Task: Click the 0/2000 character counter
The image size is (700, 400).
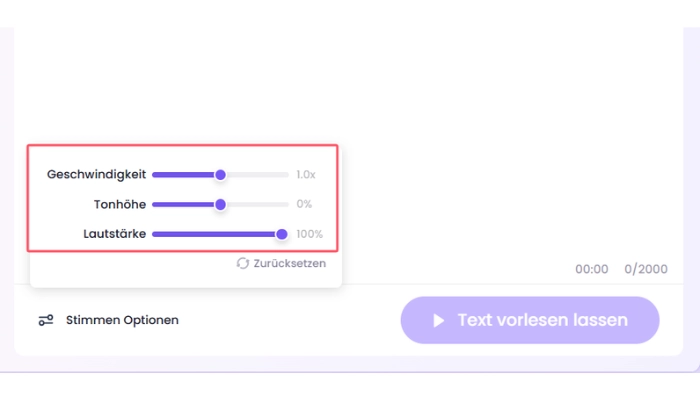Action: pyautogui.click(x=646, y=269)
